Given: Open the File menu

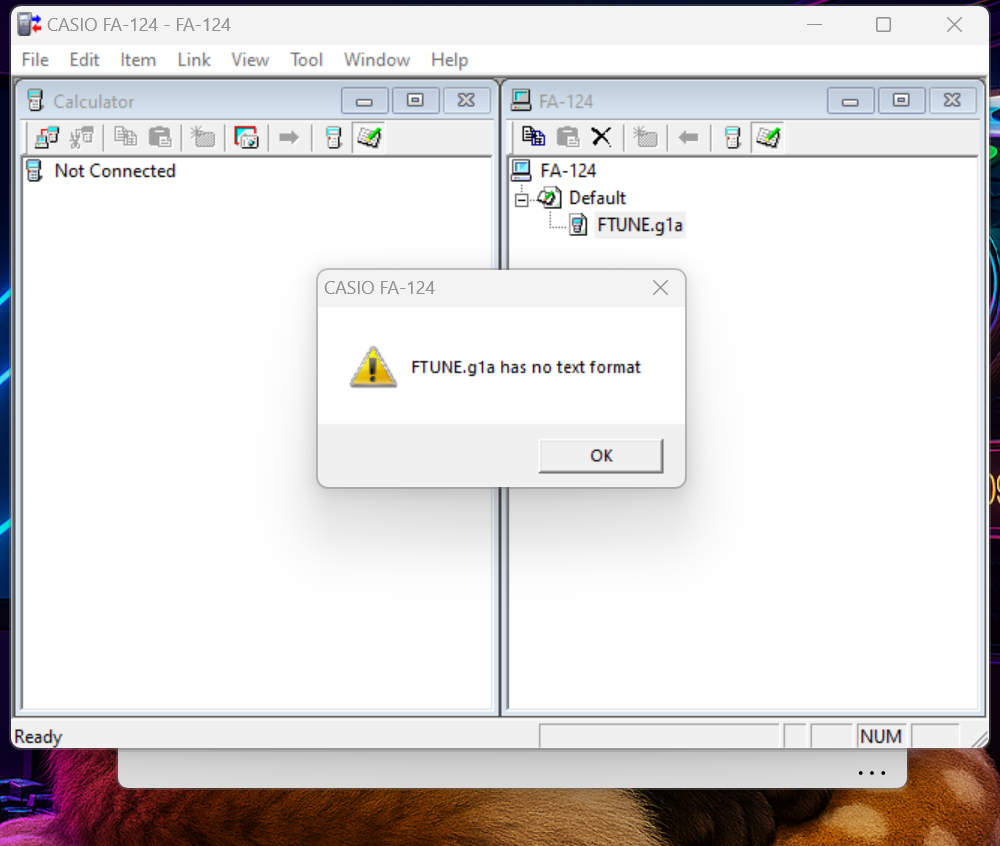Looking at the screenshot, I should [x=35, y=60].
